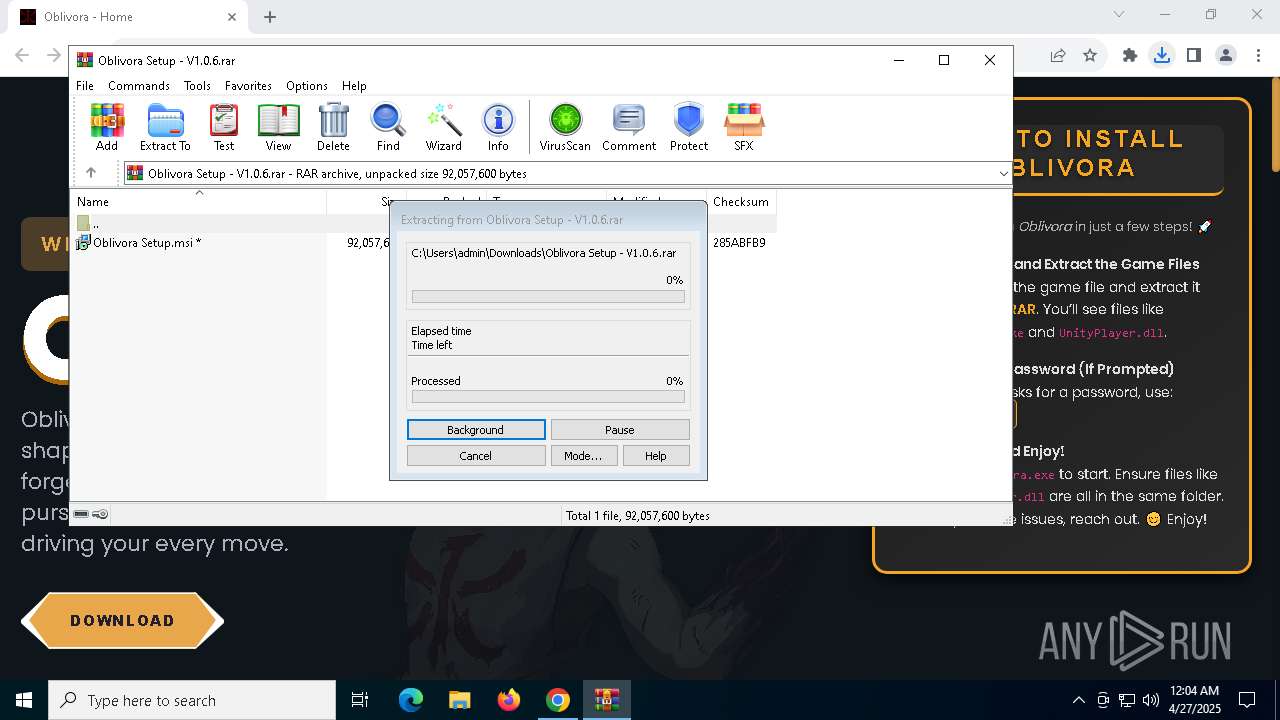Open the Favorites menu
This screenshot has width=1280, height=720.
click(248, 86)
